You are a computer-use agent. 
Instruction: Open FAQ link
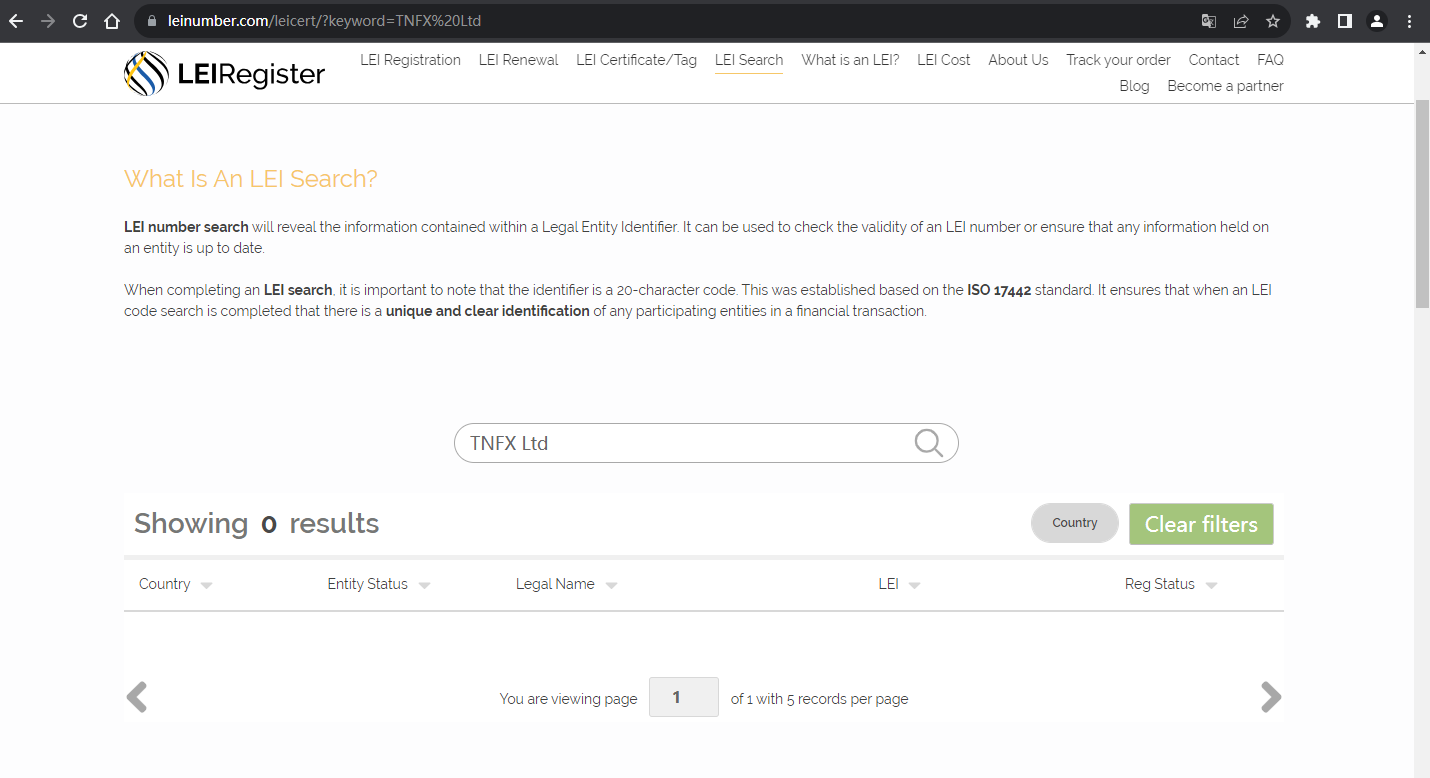coord(1270,60)
